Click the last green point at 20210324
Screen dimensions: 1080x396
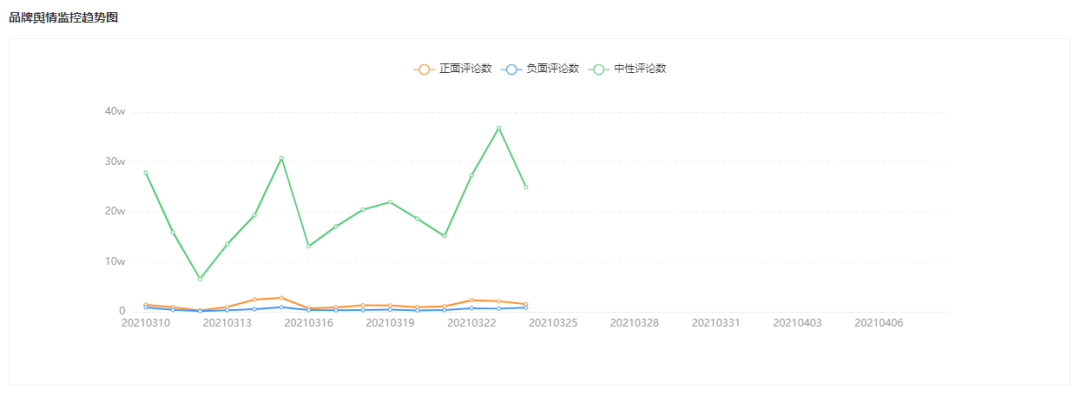(526, 187)
